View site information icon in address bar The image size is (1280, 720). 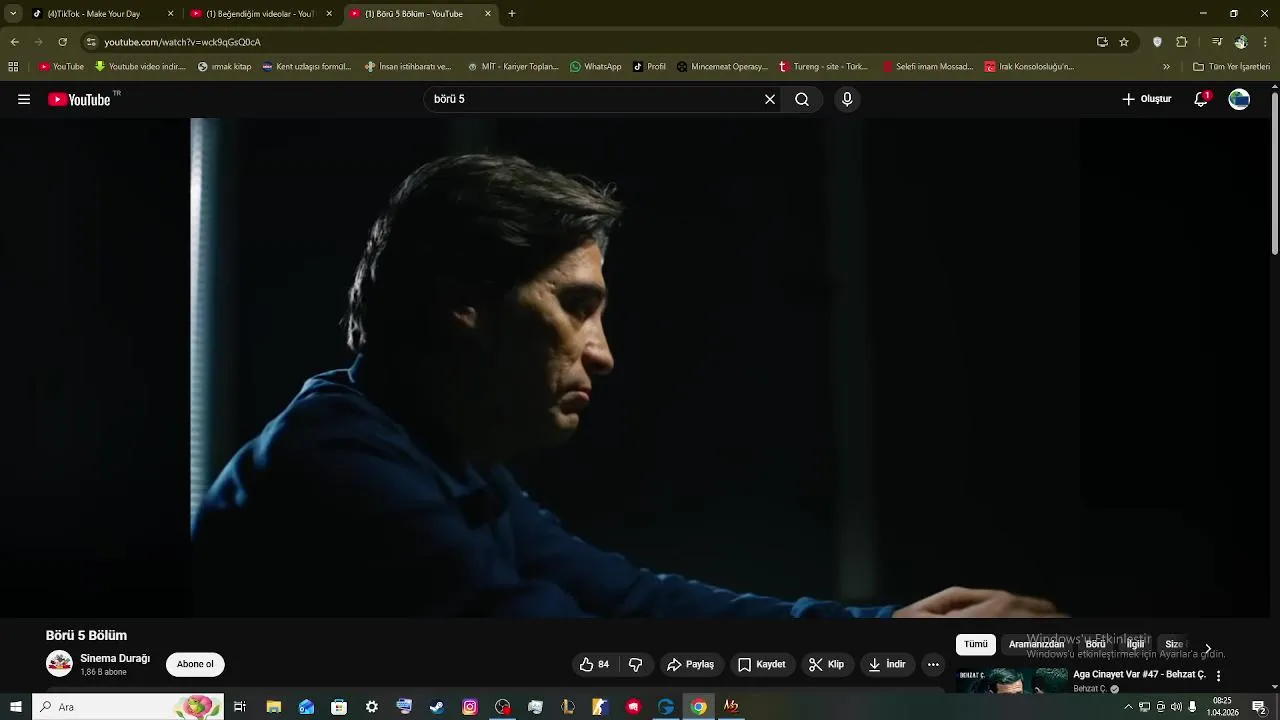(x=91, y=42)
